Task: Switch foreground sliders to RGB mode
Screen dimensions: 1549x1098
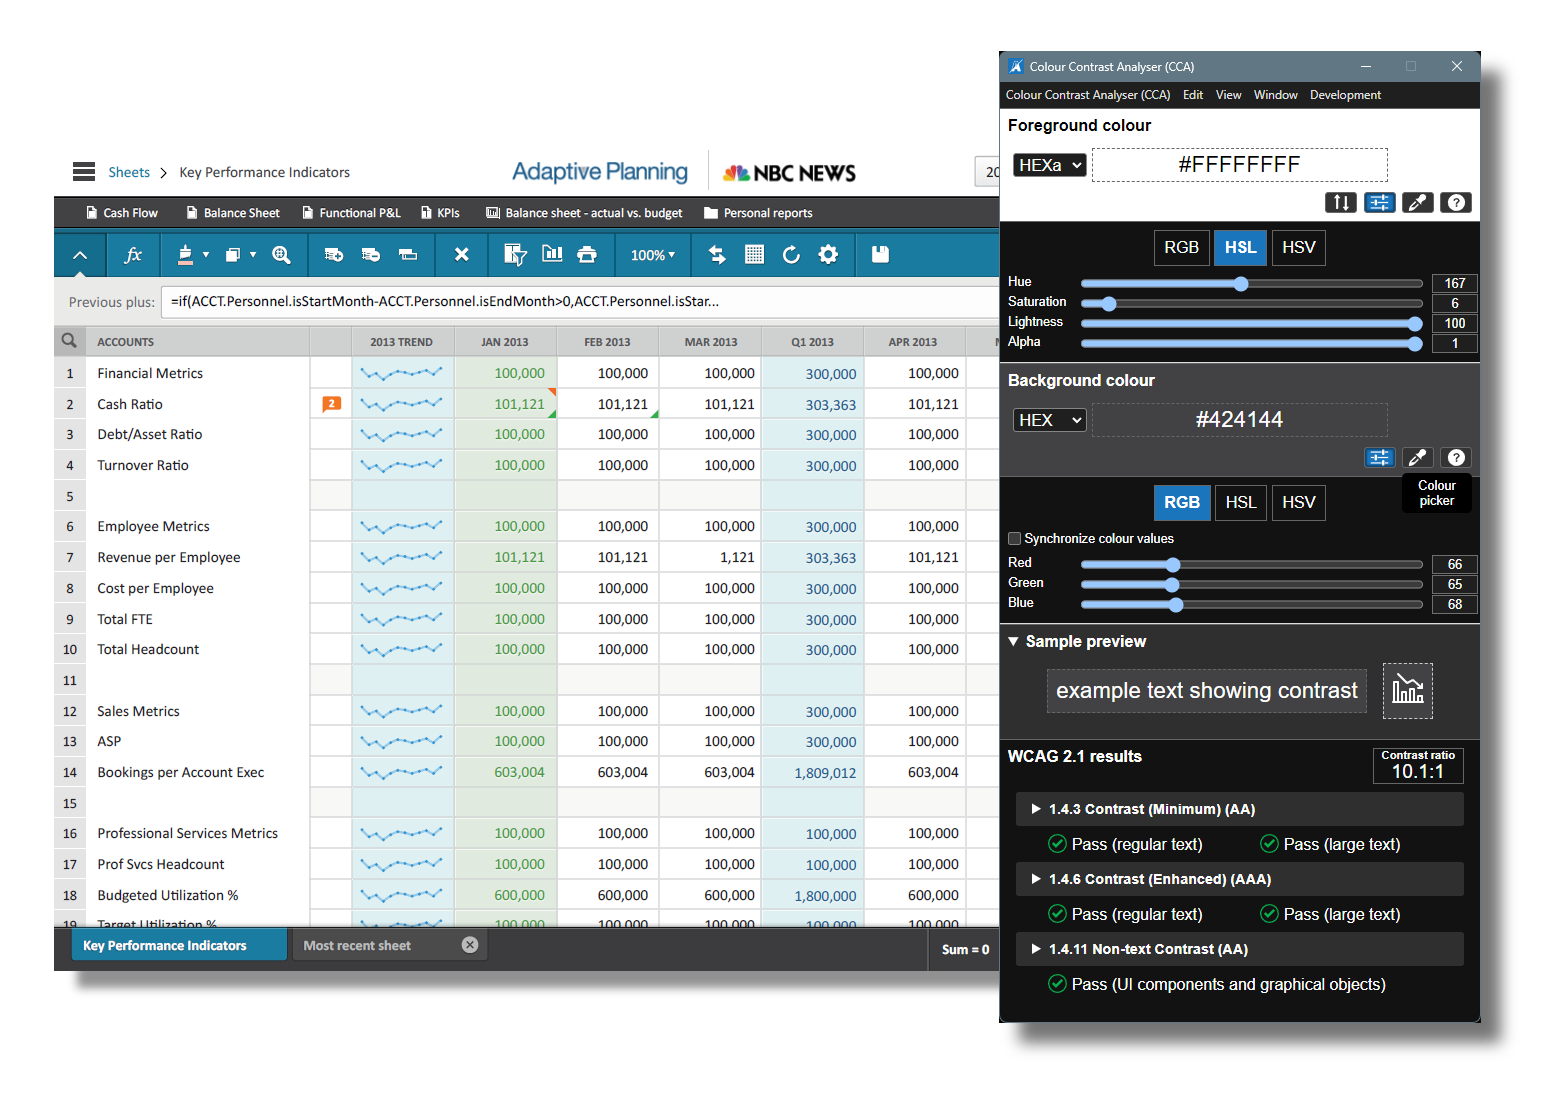Action: coord(1181,248)
